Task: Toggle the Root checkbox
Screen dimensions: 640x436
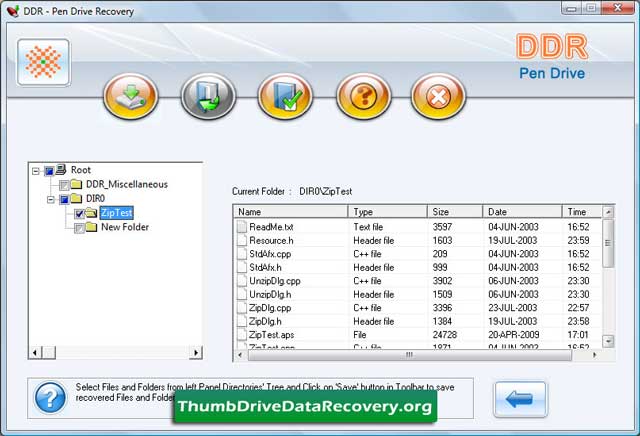Action: pos(49,171)
